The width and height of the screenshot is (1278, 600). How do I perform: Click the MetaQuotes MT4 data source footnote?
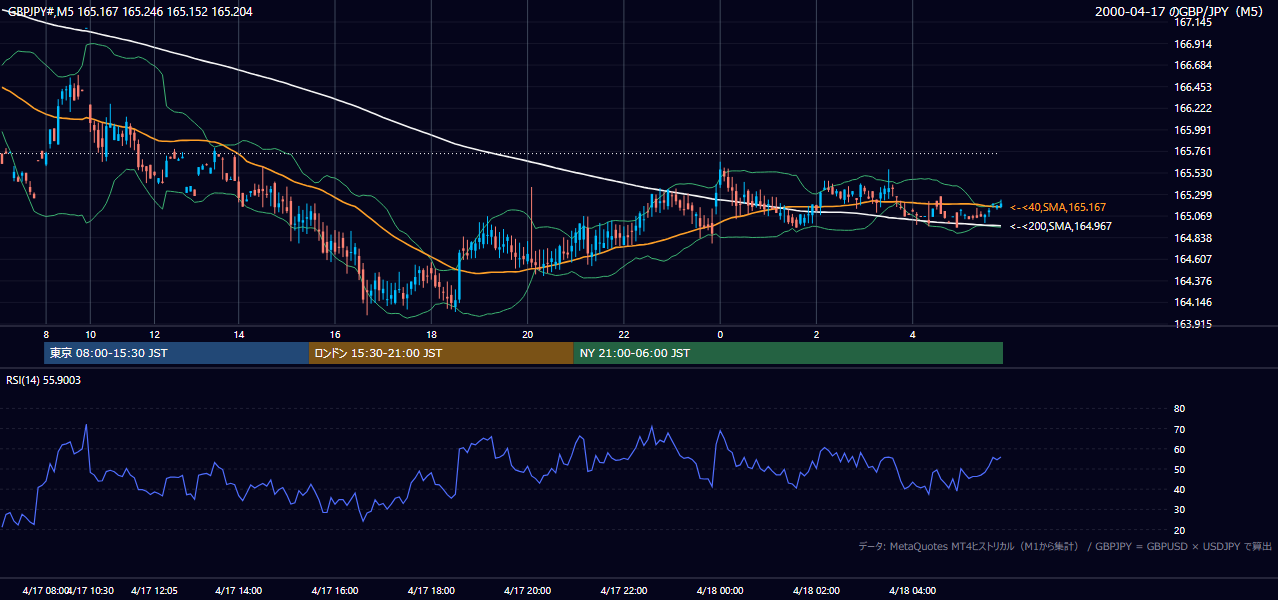[1065, 546]
